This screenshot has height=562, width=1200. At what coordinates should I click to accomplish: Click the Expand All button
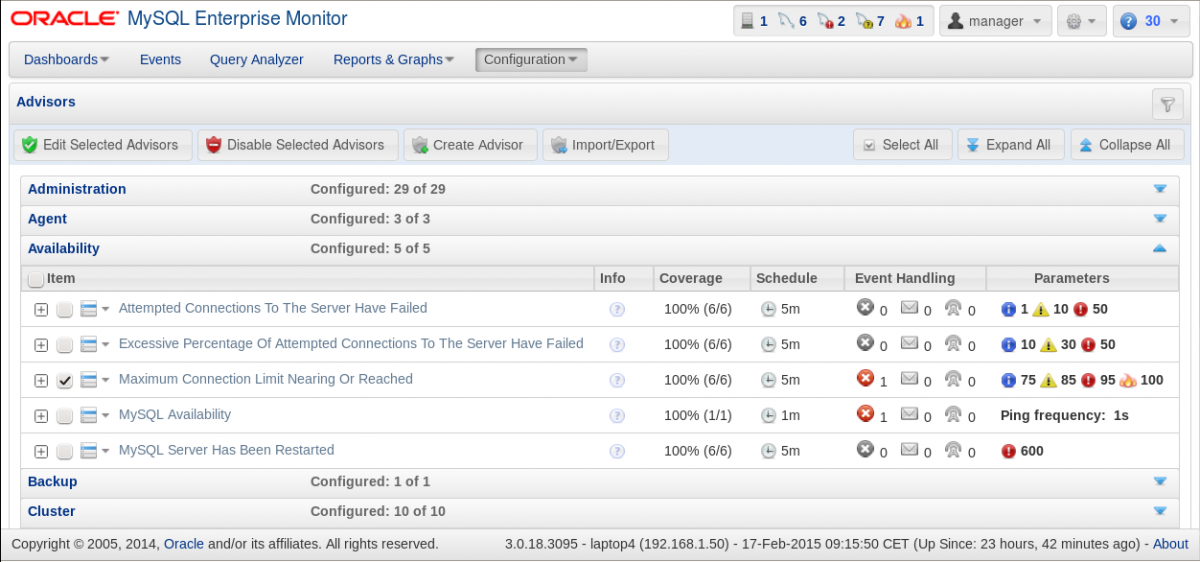pos(1010,145)
